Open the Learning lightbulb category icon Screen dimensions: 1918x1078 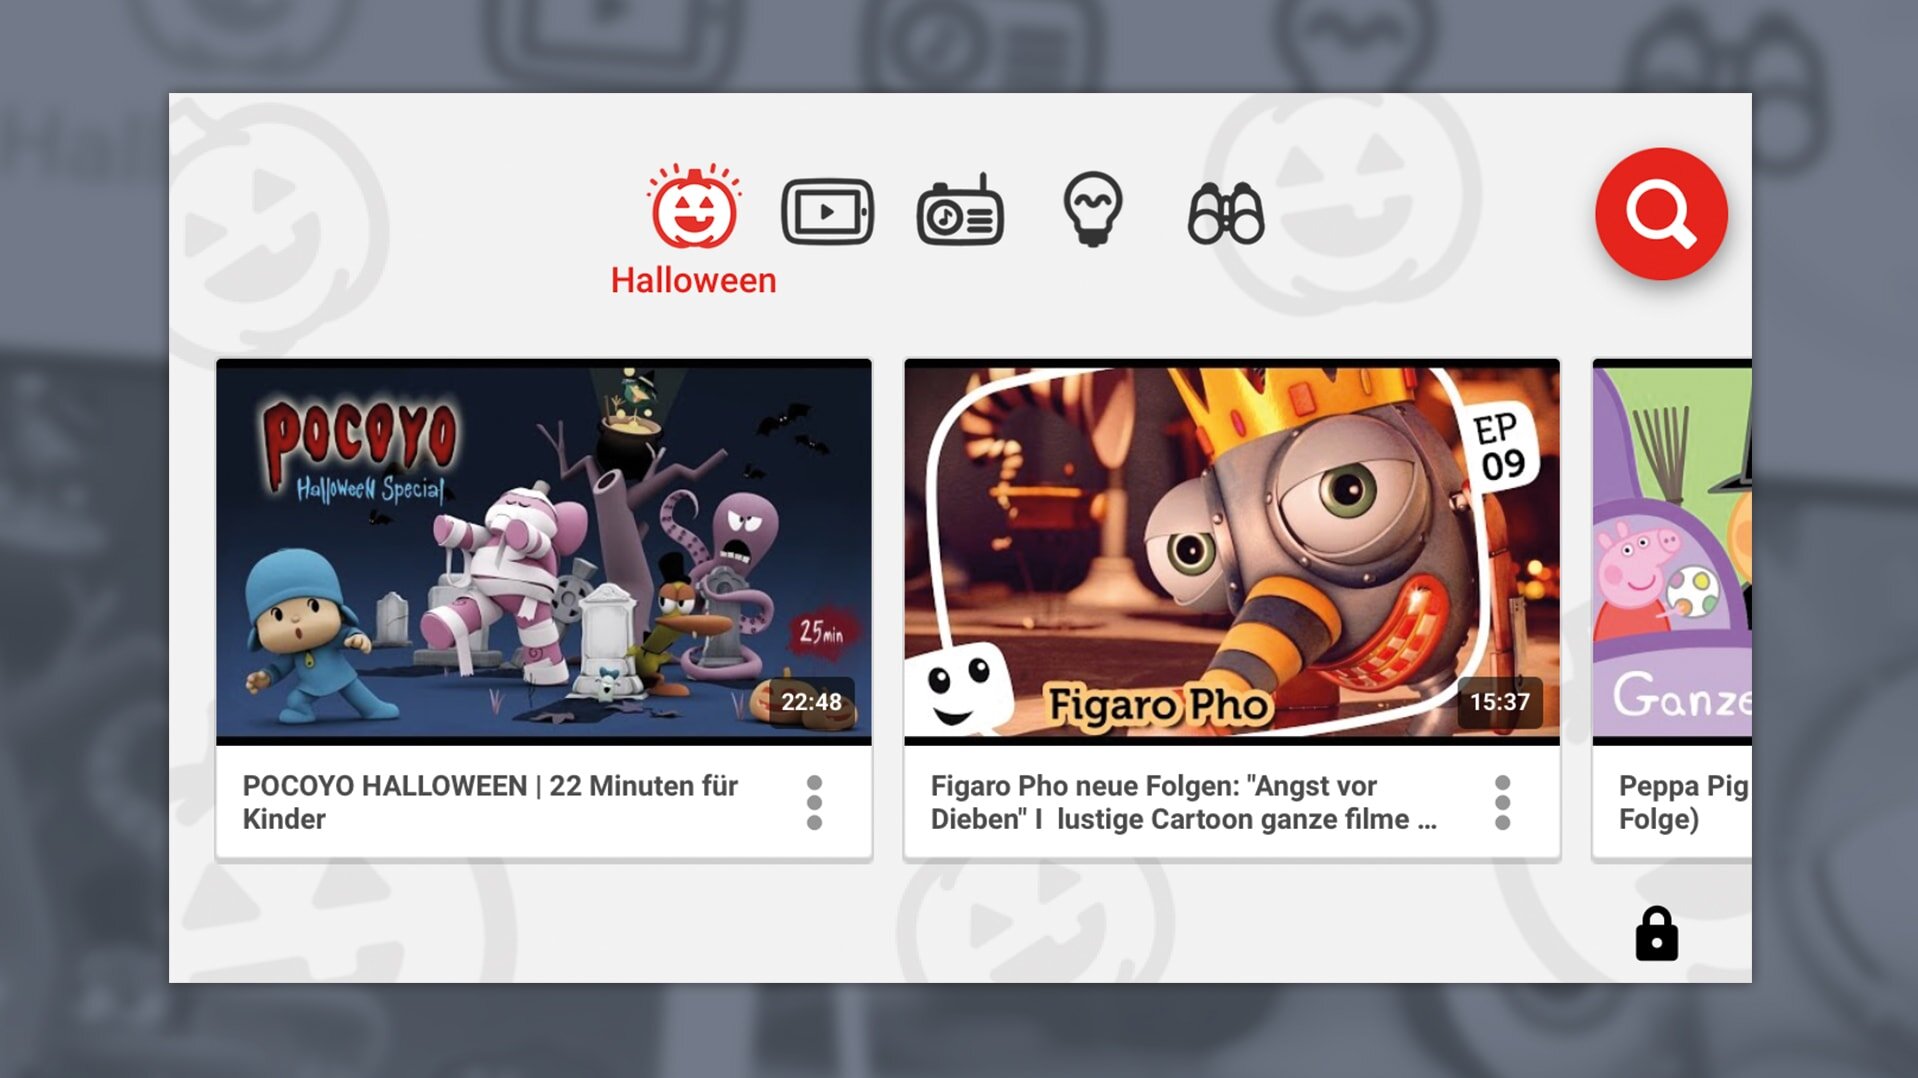tap(1092, 209)
